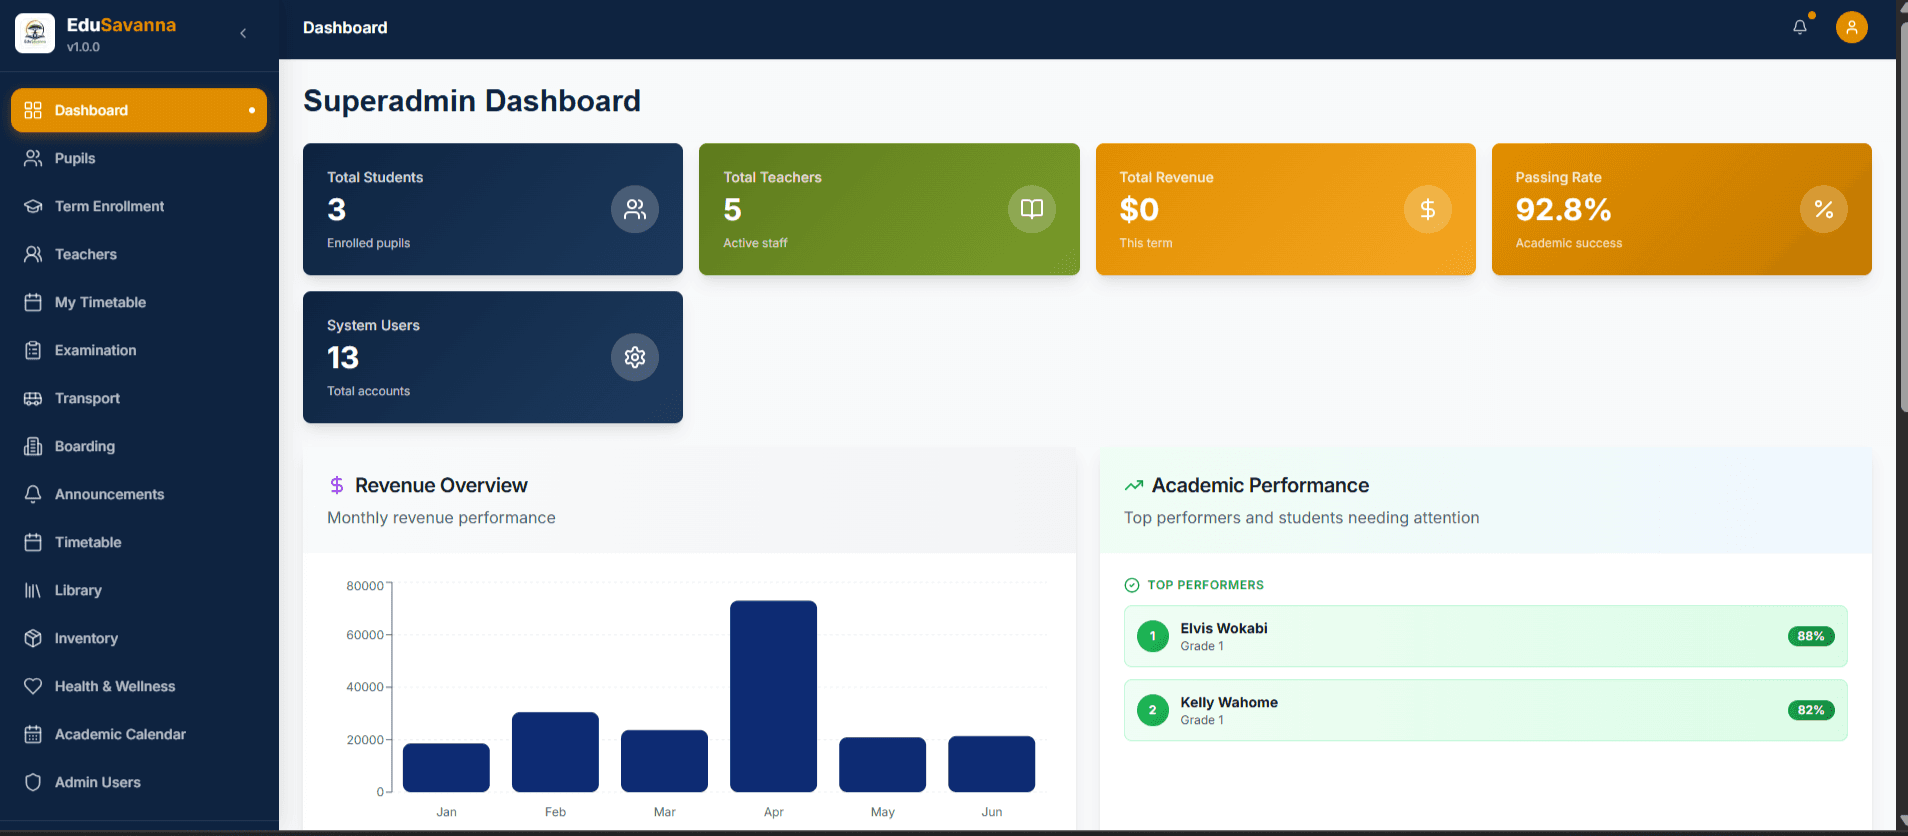
Task: Click the Passing Rate percent icon
Action: click(x=1824, y=209)
